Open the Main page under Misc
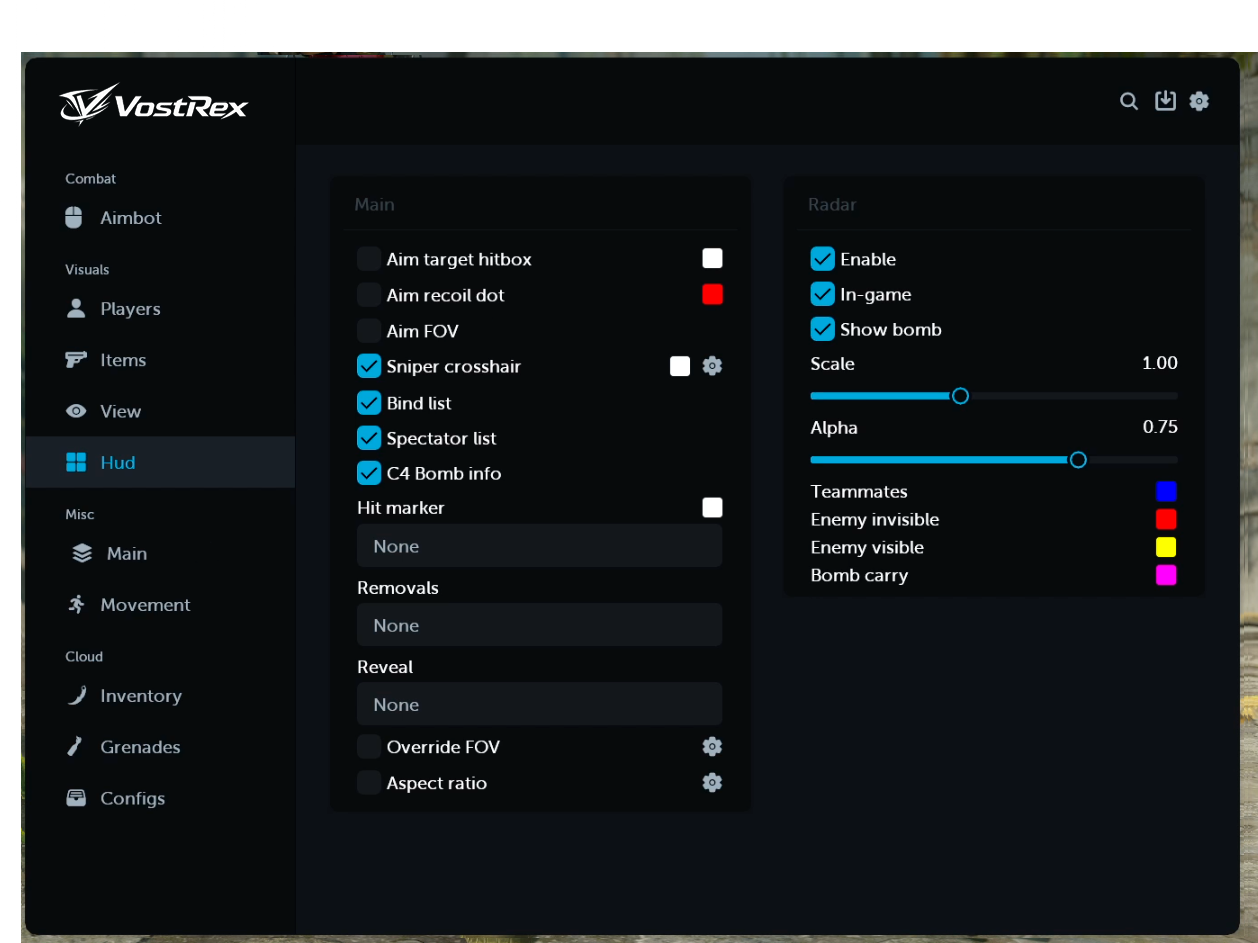Screen dimensions: 1258x943 (123, 553)
